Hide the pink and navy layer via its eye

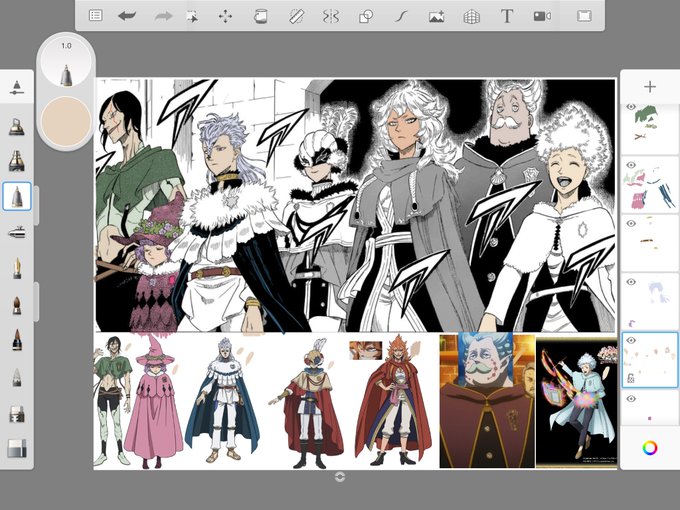click(x=631, y=165)
